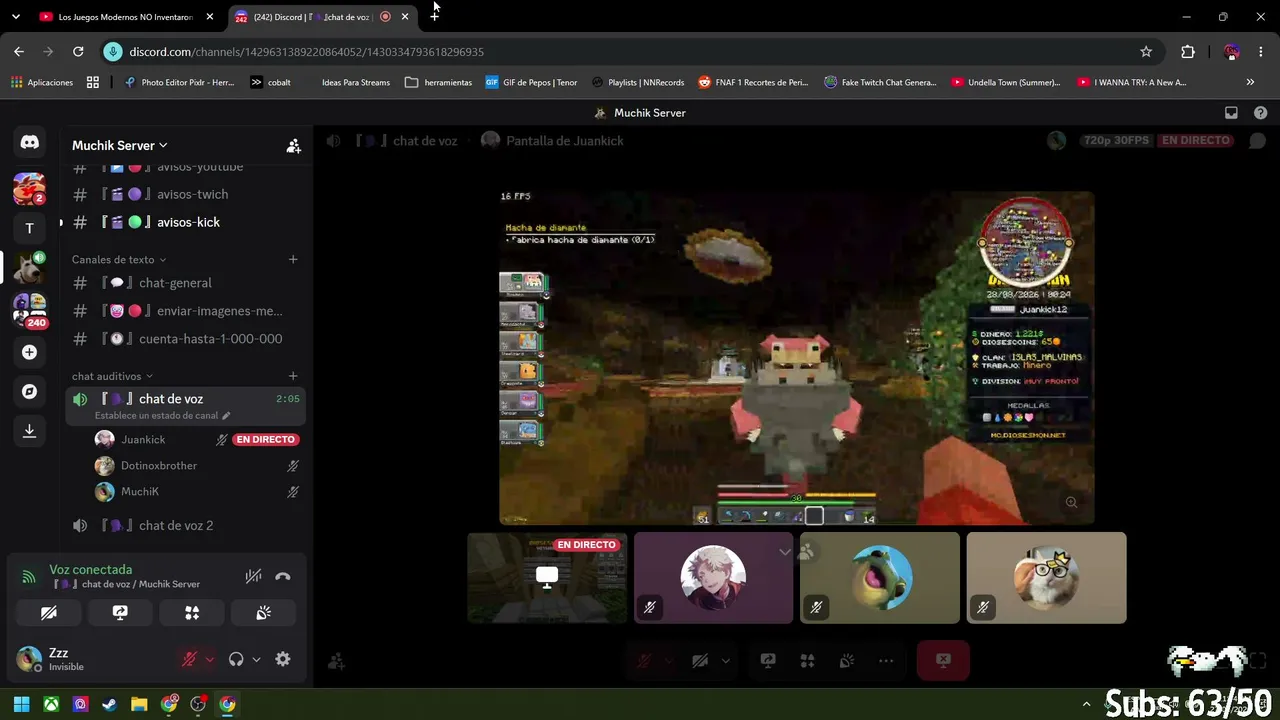The height and width of the screenshot is (720, 1280).
Task: Collapse the chat auditivos category
Action: tap(112, 376)
